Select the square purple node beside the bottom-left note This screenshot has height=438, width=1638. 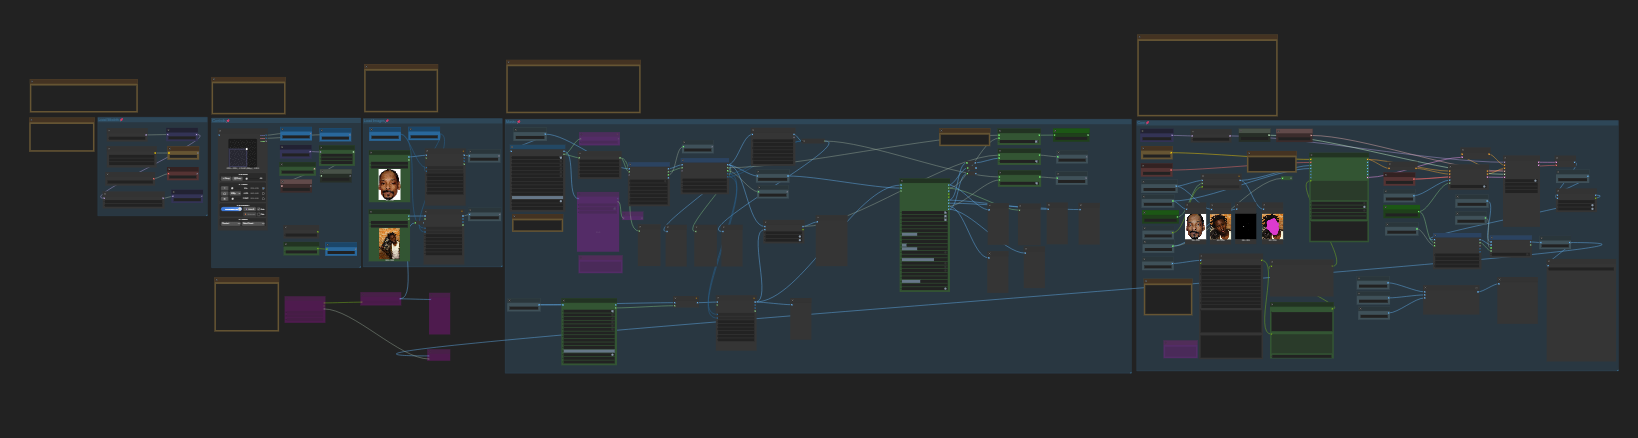click(305, 309)
